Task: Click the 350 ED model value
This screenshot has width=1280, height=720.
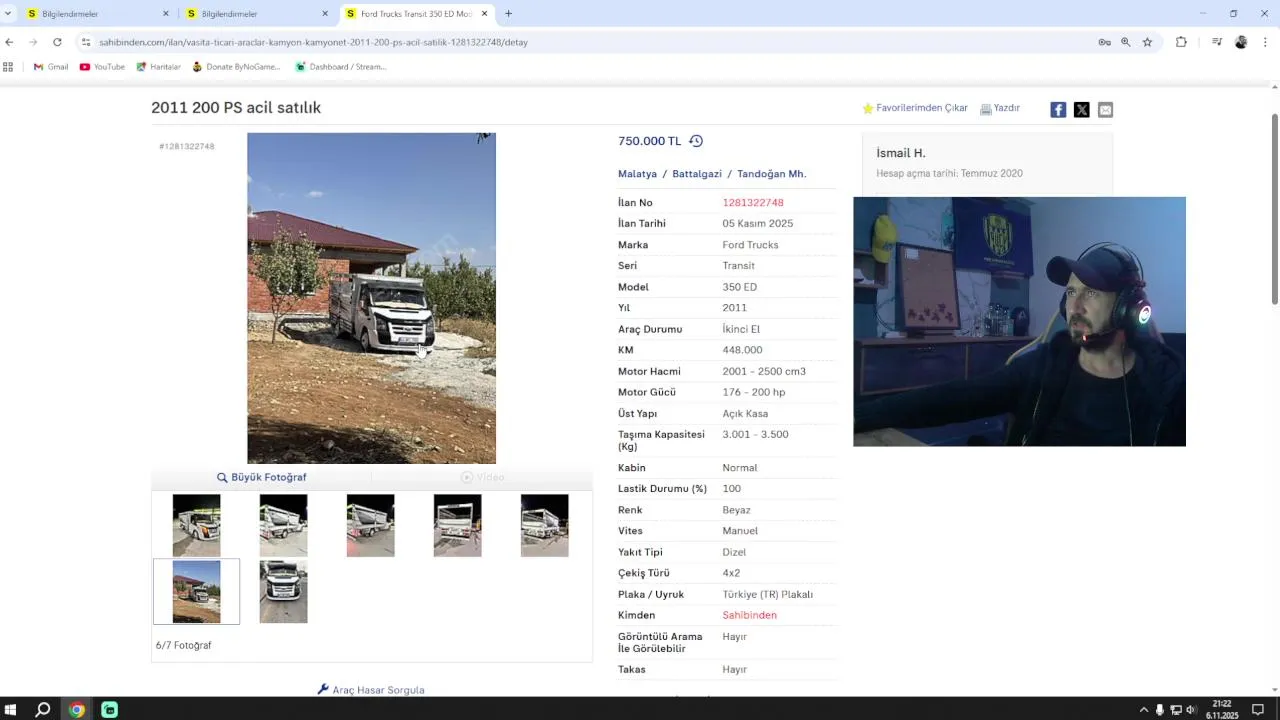Action: tap(739, 287)
